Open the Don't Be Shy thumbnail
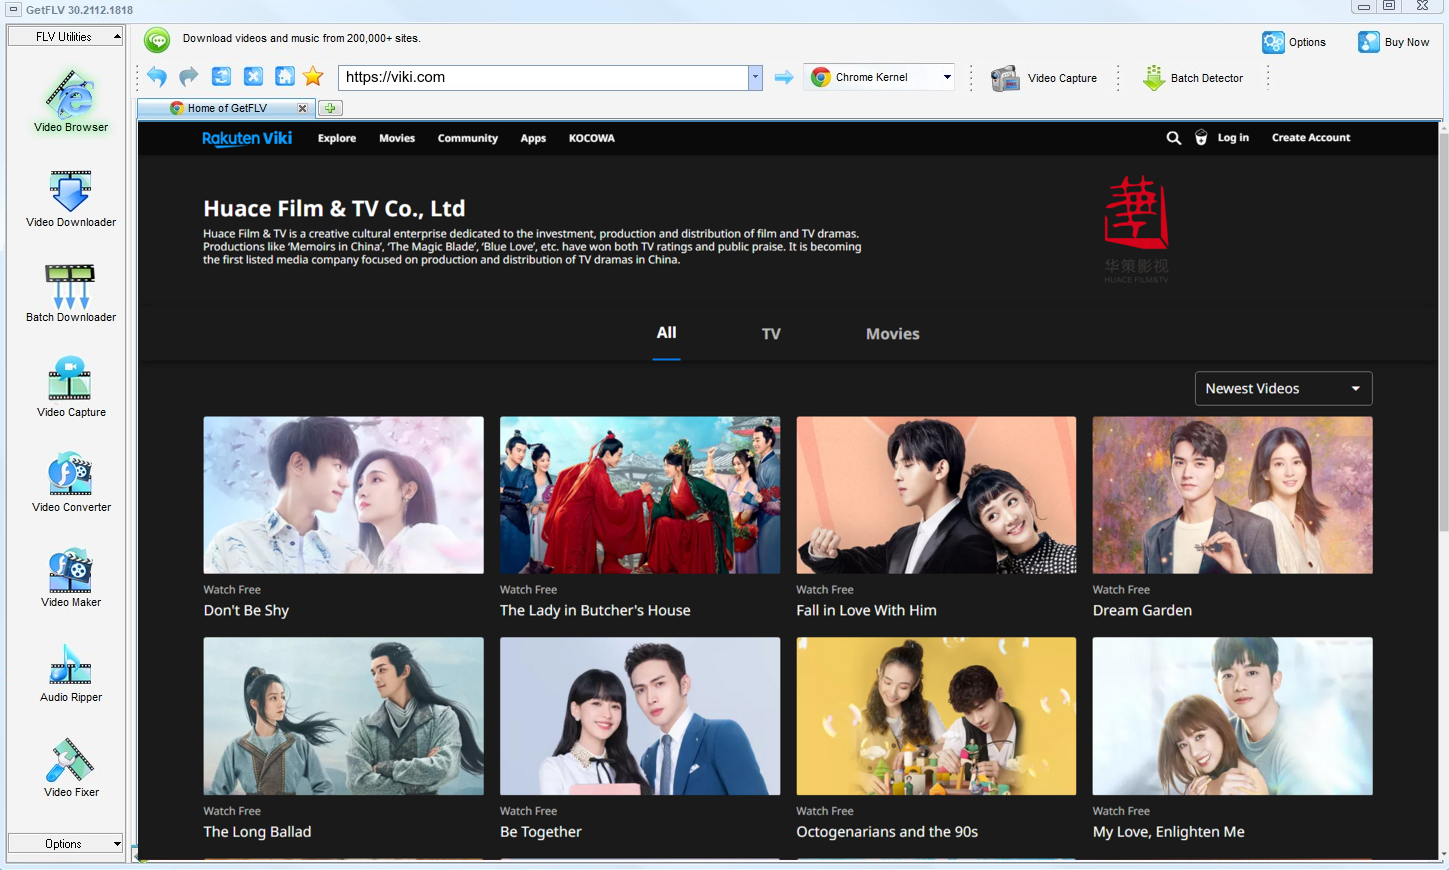Image resolution: width=1449 pixels, height=870 pixels. pos(343,495)
